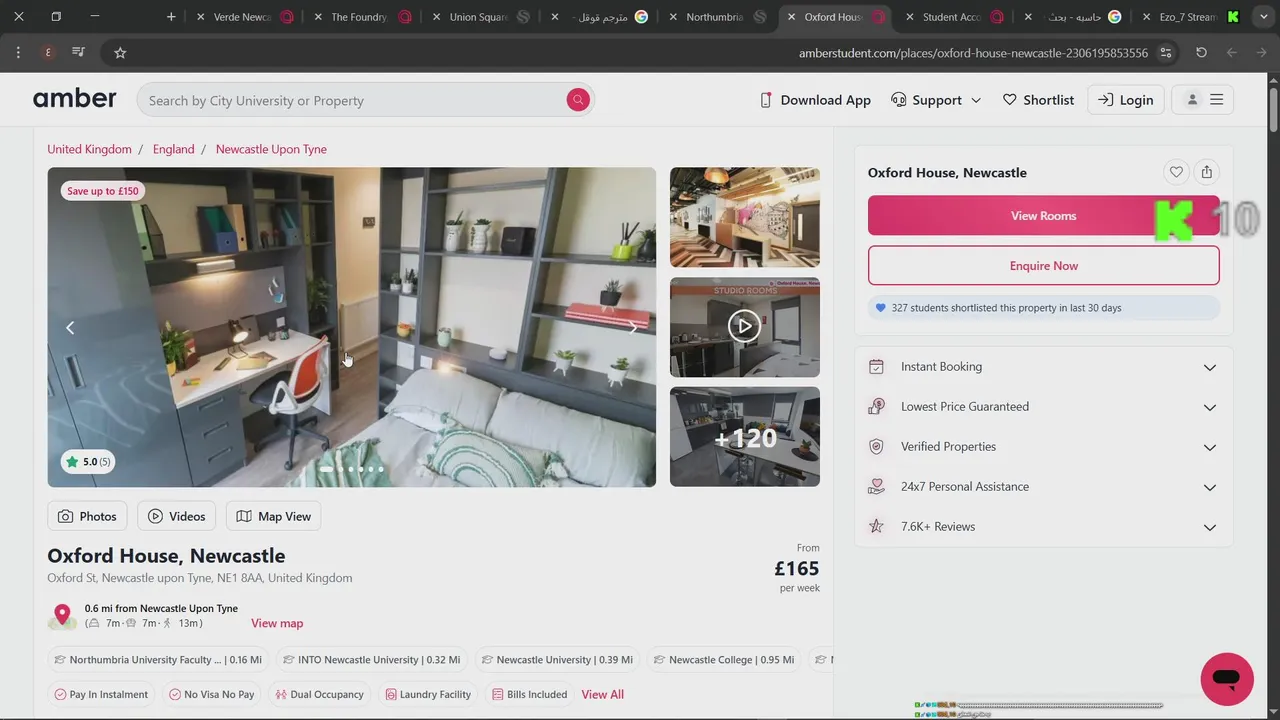Click the View Rooms button
The width and height of the screenshot is (1280, 720).
pos(1043,216)
